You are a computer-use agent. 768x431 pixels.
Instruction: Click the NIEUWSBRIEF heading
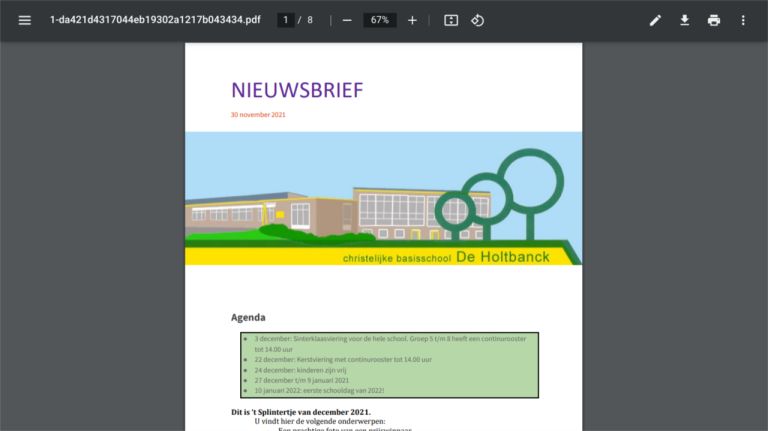coord(297,90)
